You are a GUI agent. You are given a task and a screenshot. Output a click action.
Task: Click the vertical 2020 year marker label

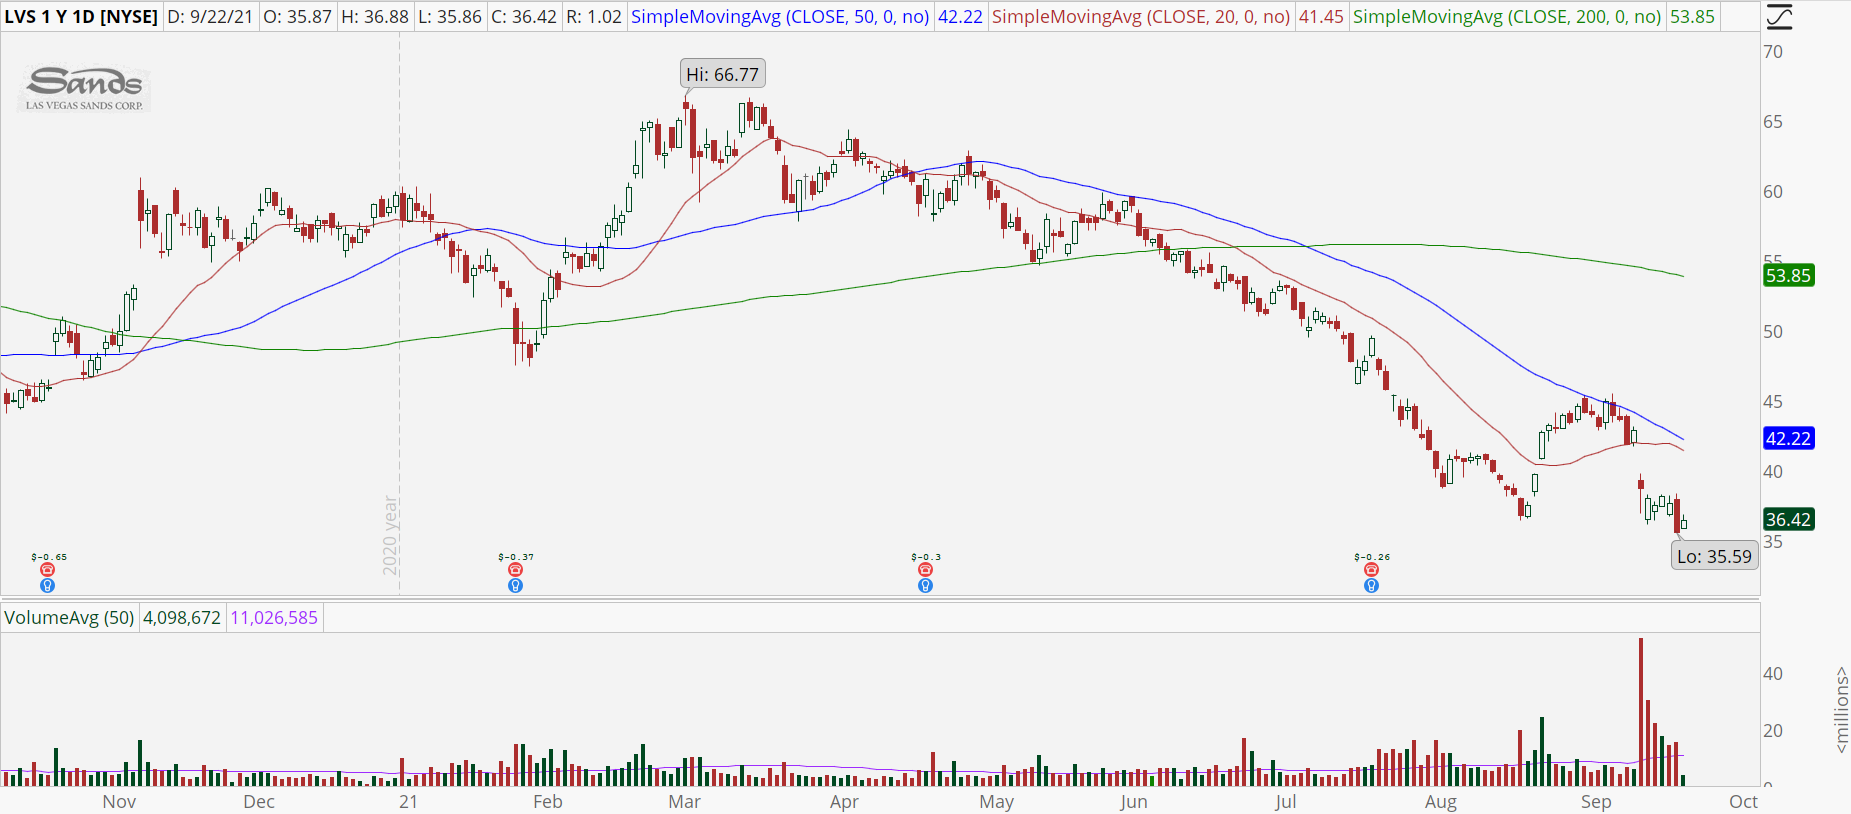pos(390,535)
